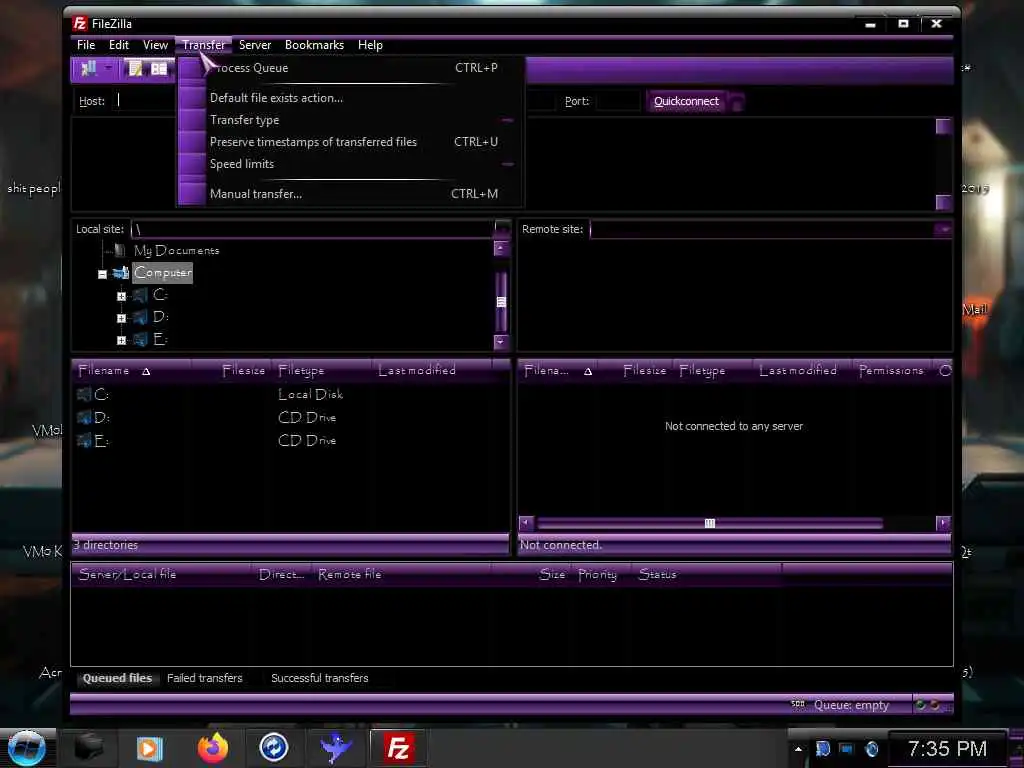
Task: Switch to the Queued files tab
Action: 118,679
